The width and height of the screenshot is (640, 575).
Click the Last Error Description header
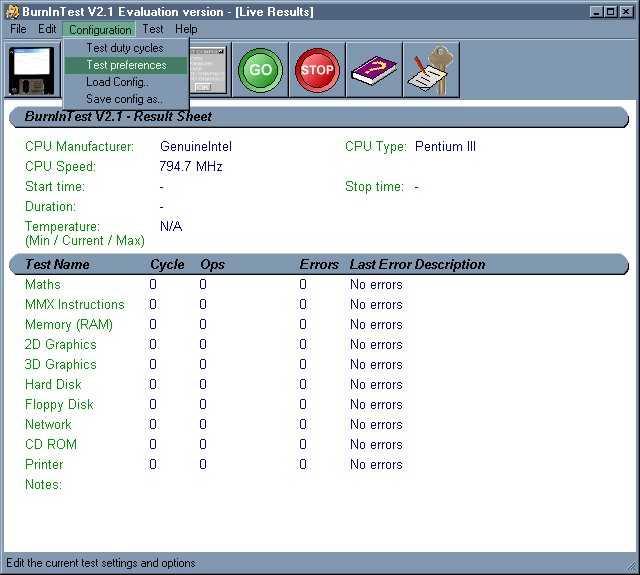(x=418, y=264)
